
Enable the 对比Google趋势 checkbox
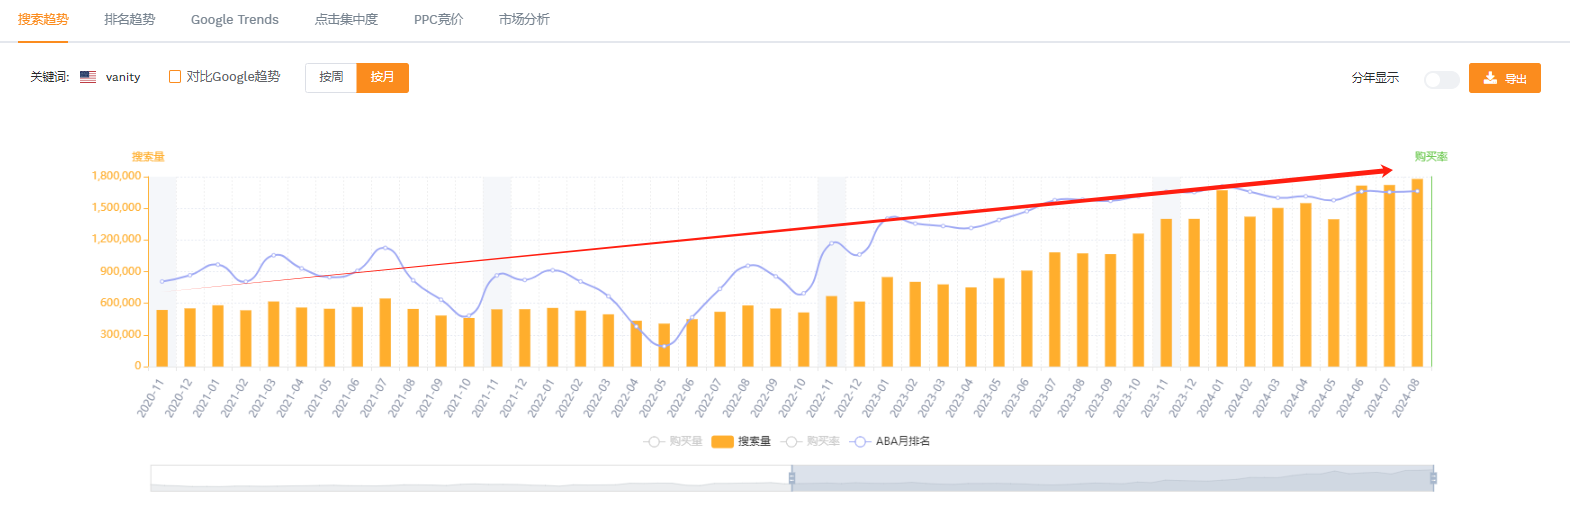[175, 77]
